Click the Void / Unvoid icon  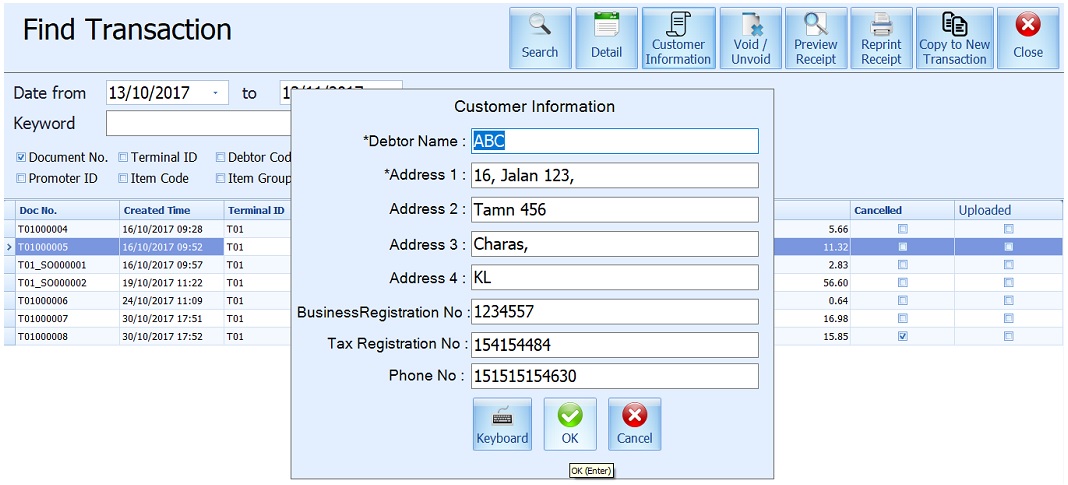pyautogui.click(x=750, y=38)
